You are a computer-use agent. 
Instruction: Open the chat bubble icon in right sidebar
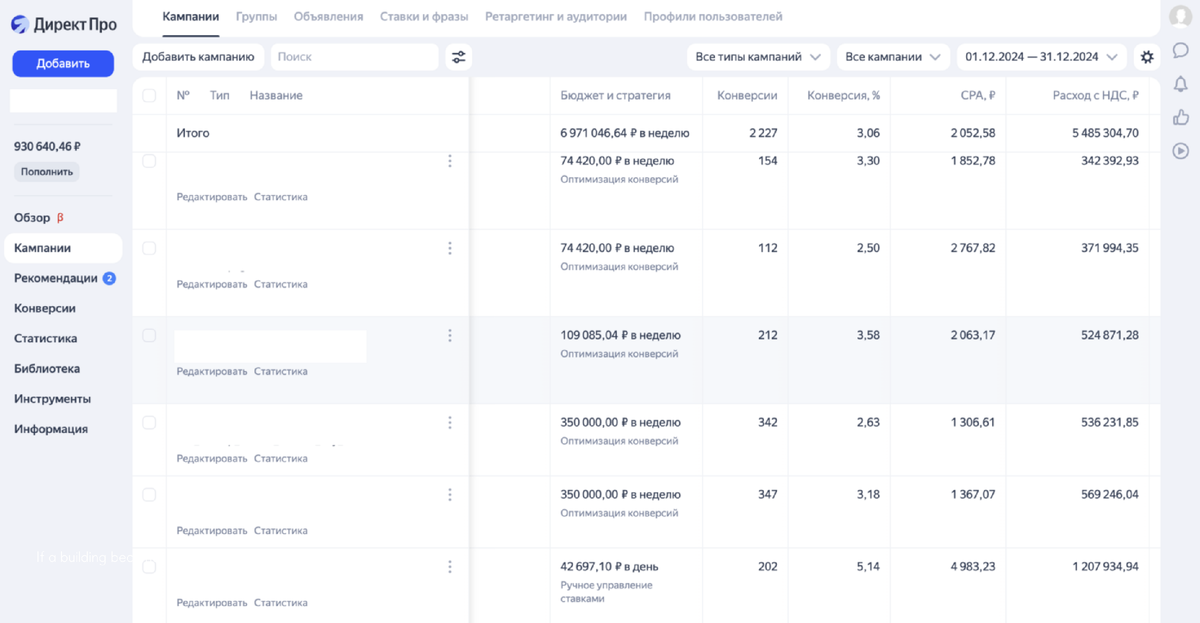[x=1180, y=51]
